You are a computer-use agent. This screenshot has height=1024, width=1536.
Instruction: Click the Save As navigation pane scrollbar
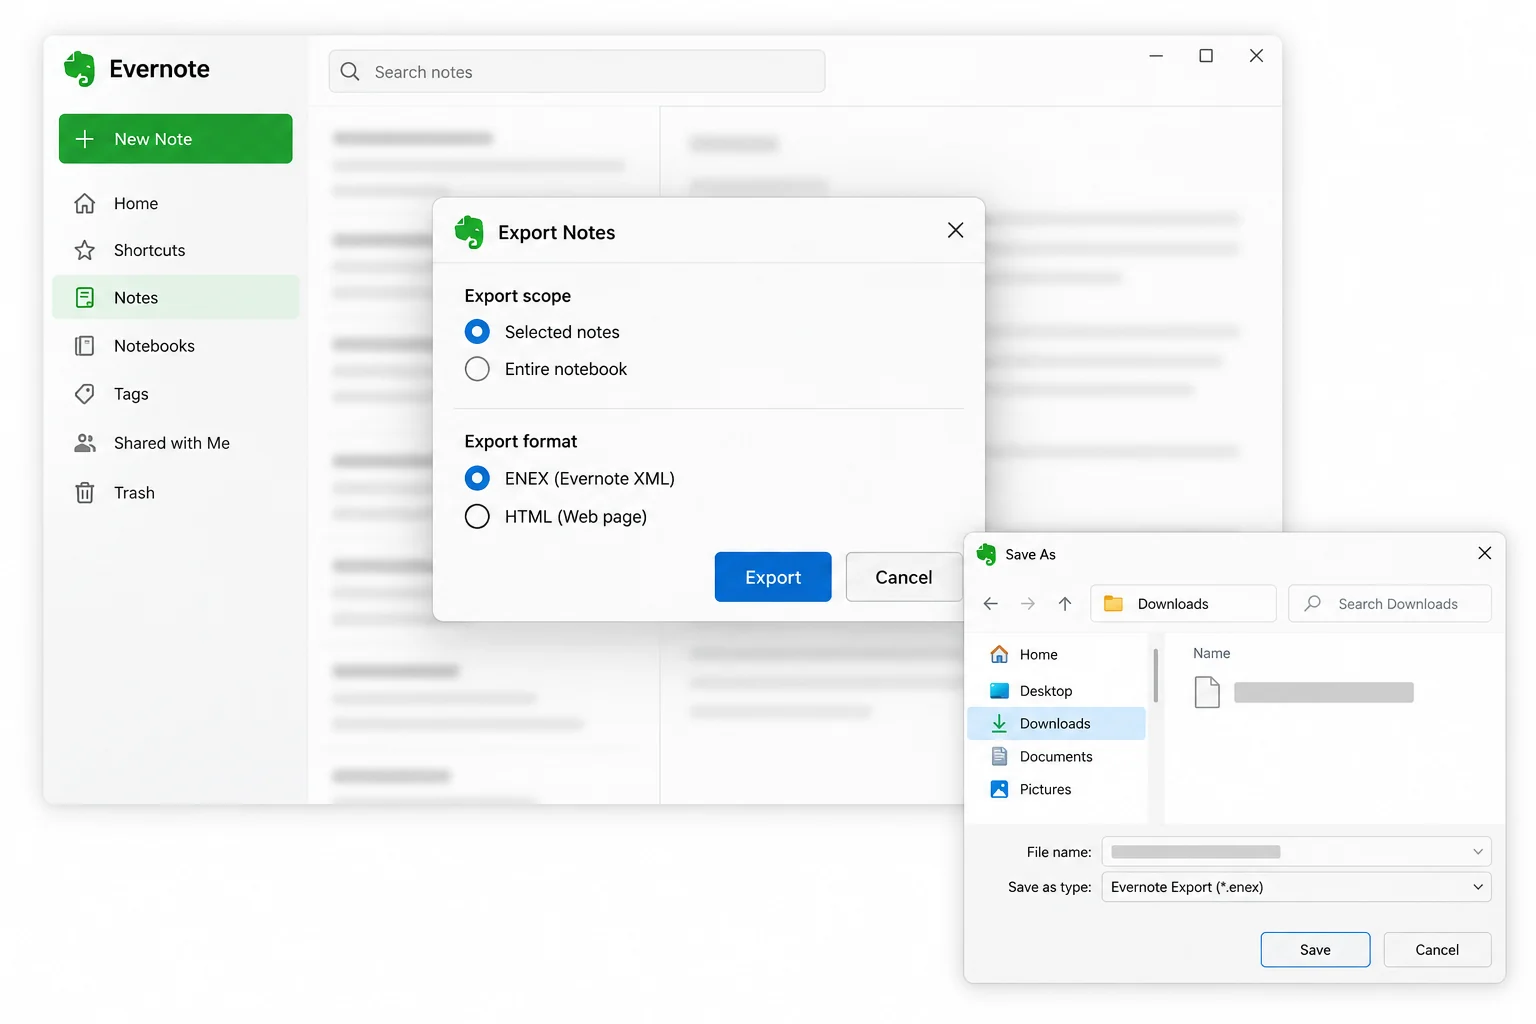(1155, 676)
